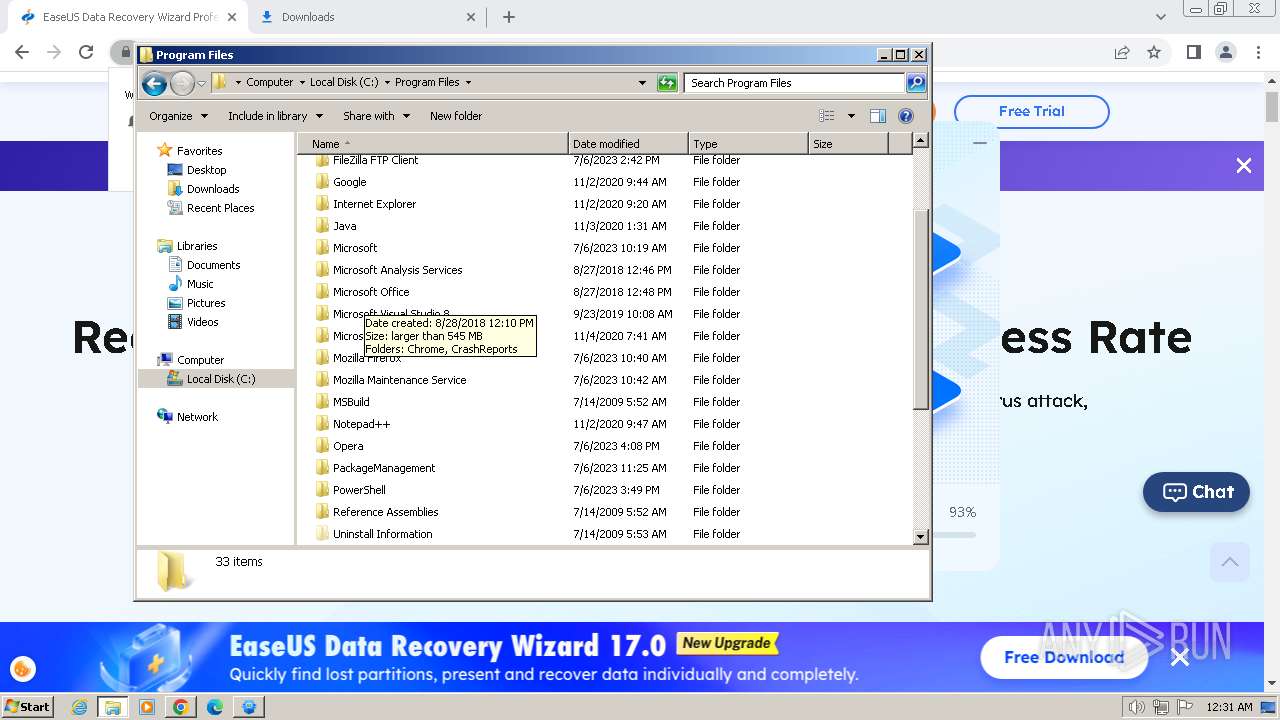Click the file list scroll up arrow

[x=921, y=141]
